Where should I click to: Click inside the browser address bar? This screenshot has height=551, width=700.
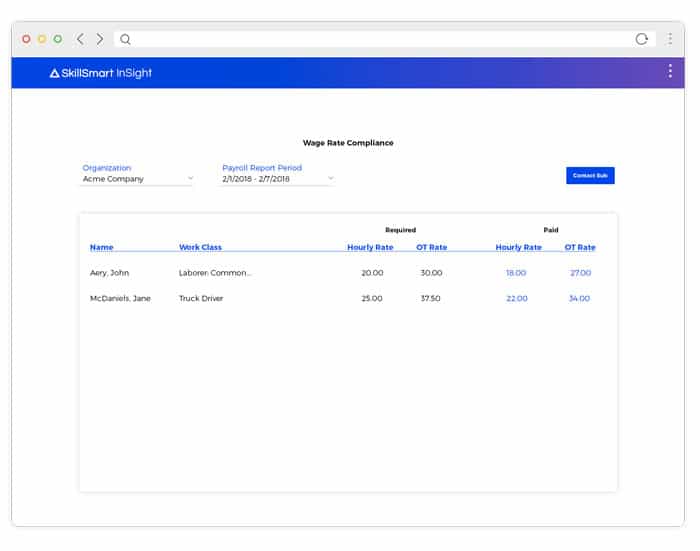[384, 39]
